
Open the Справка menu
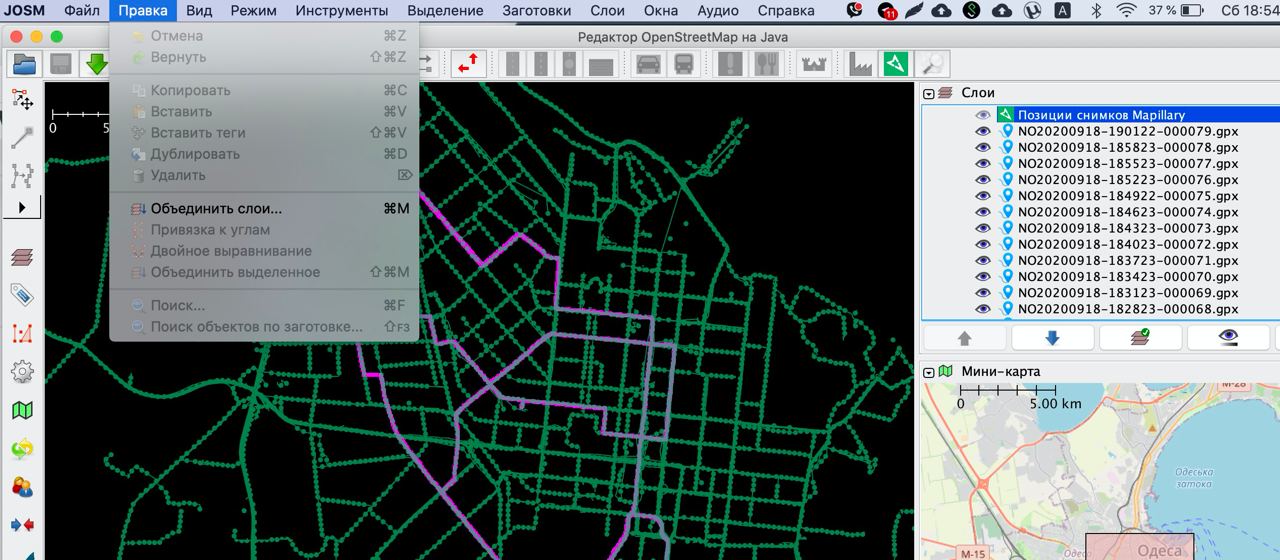(786, 11)
